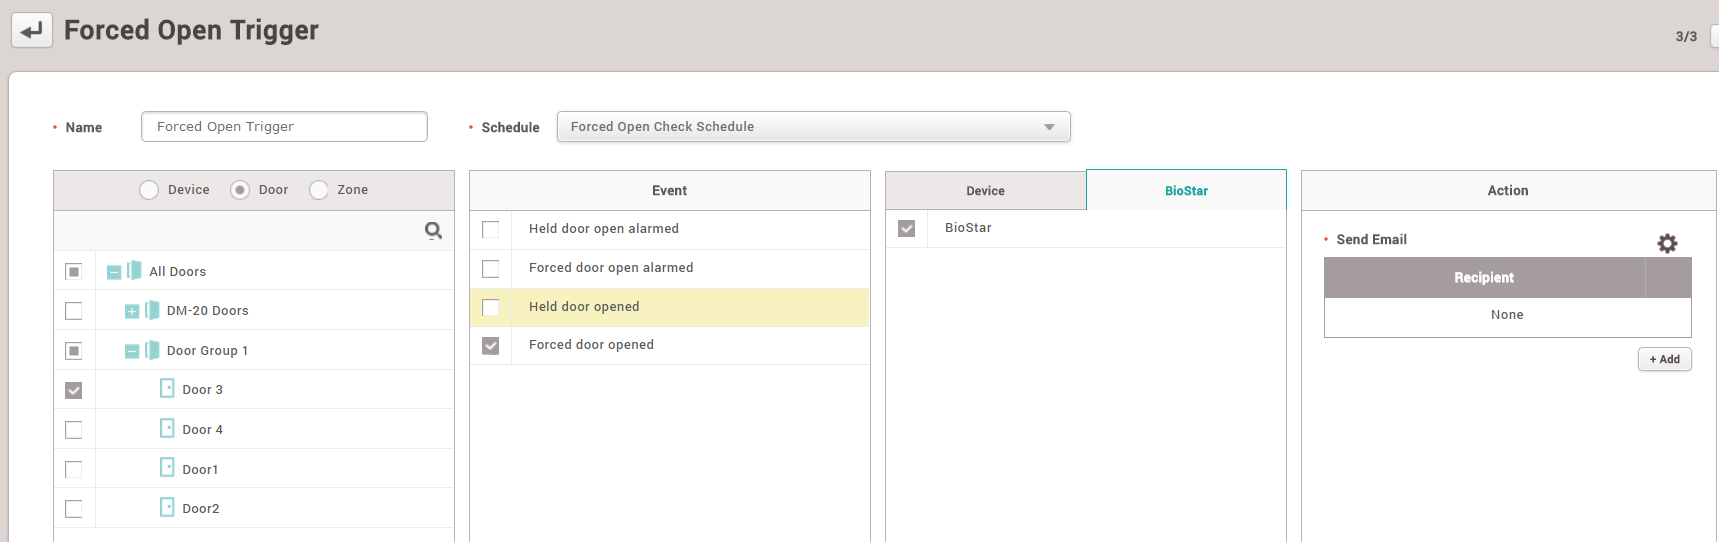This screenshot has height=542, width=1719.
Task: Select the Zone radio button
Action: 319,190
